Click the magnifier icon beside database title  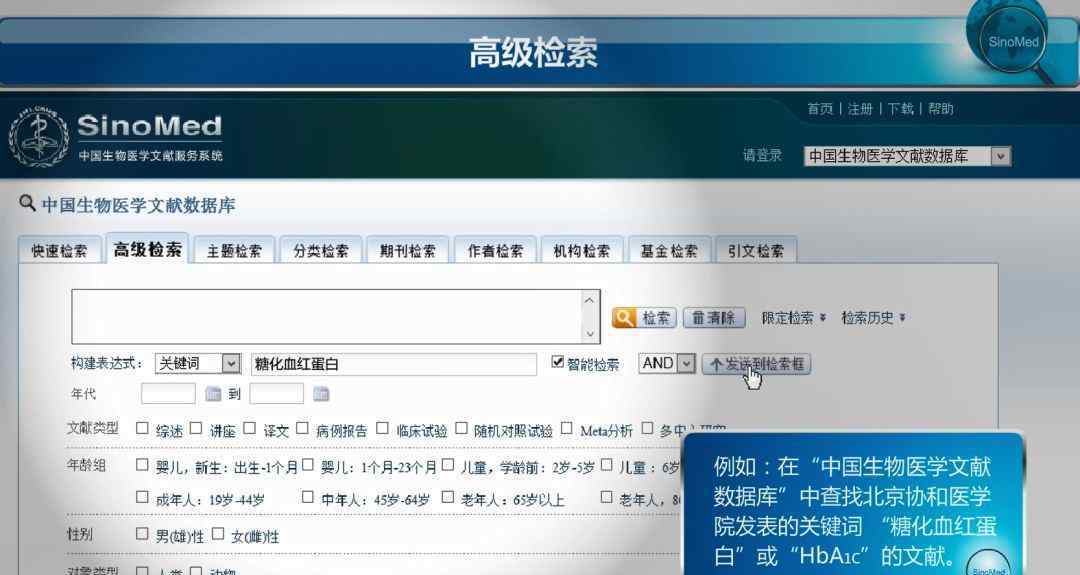[27, 203]
